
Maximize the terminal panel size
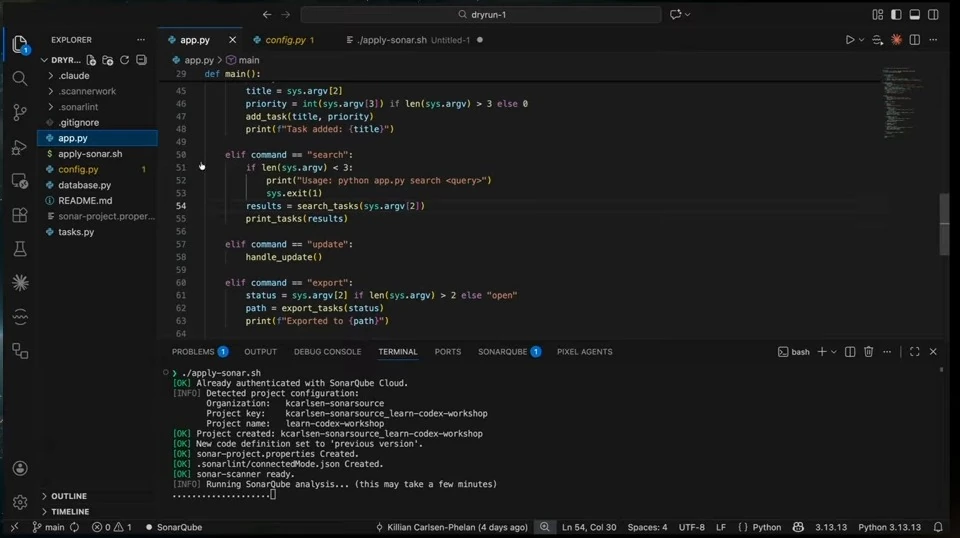(915, 352)
